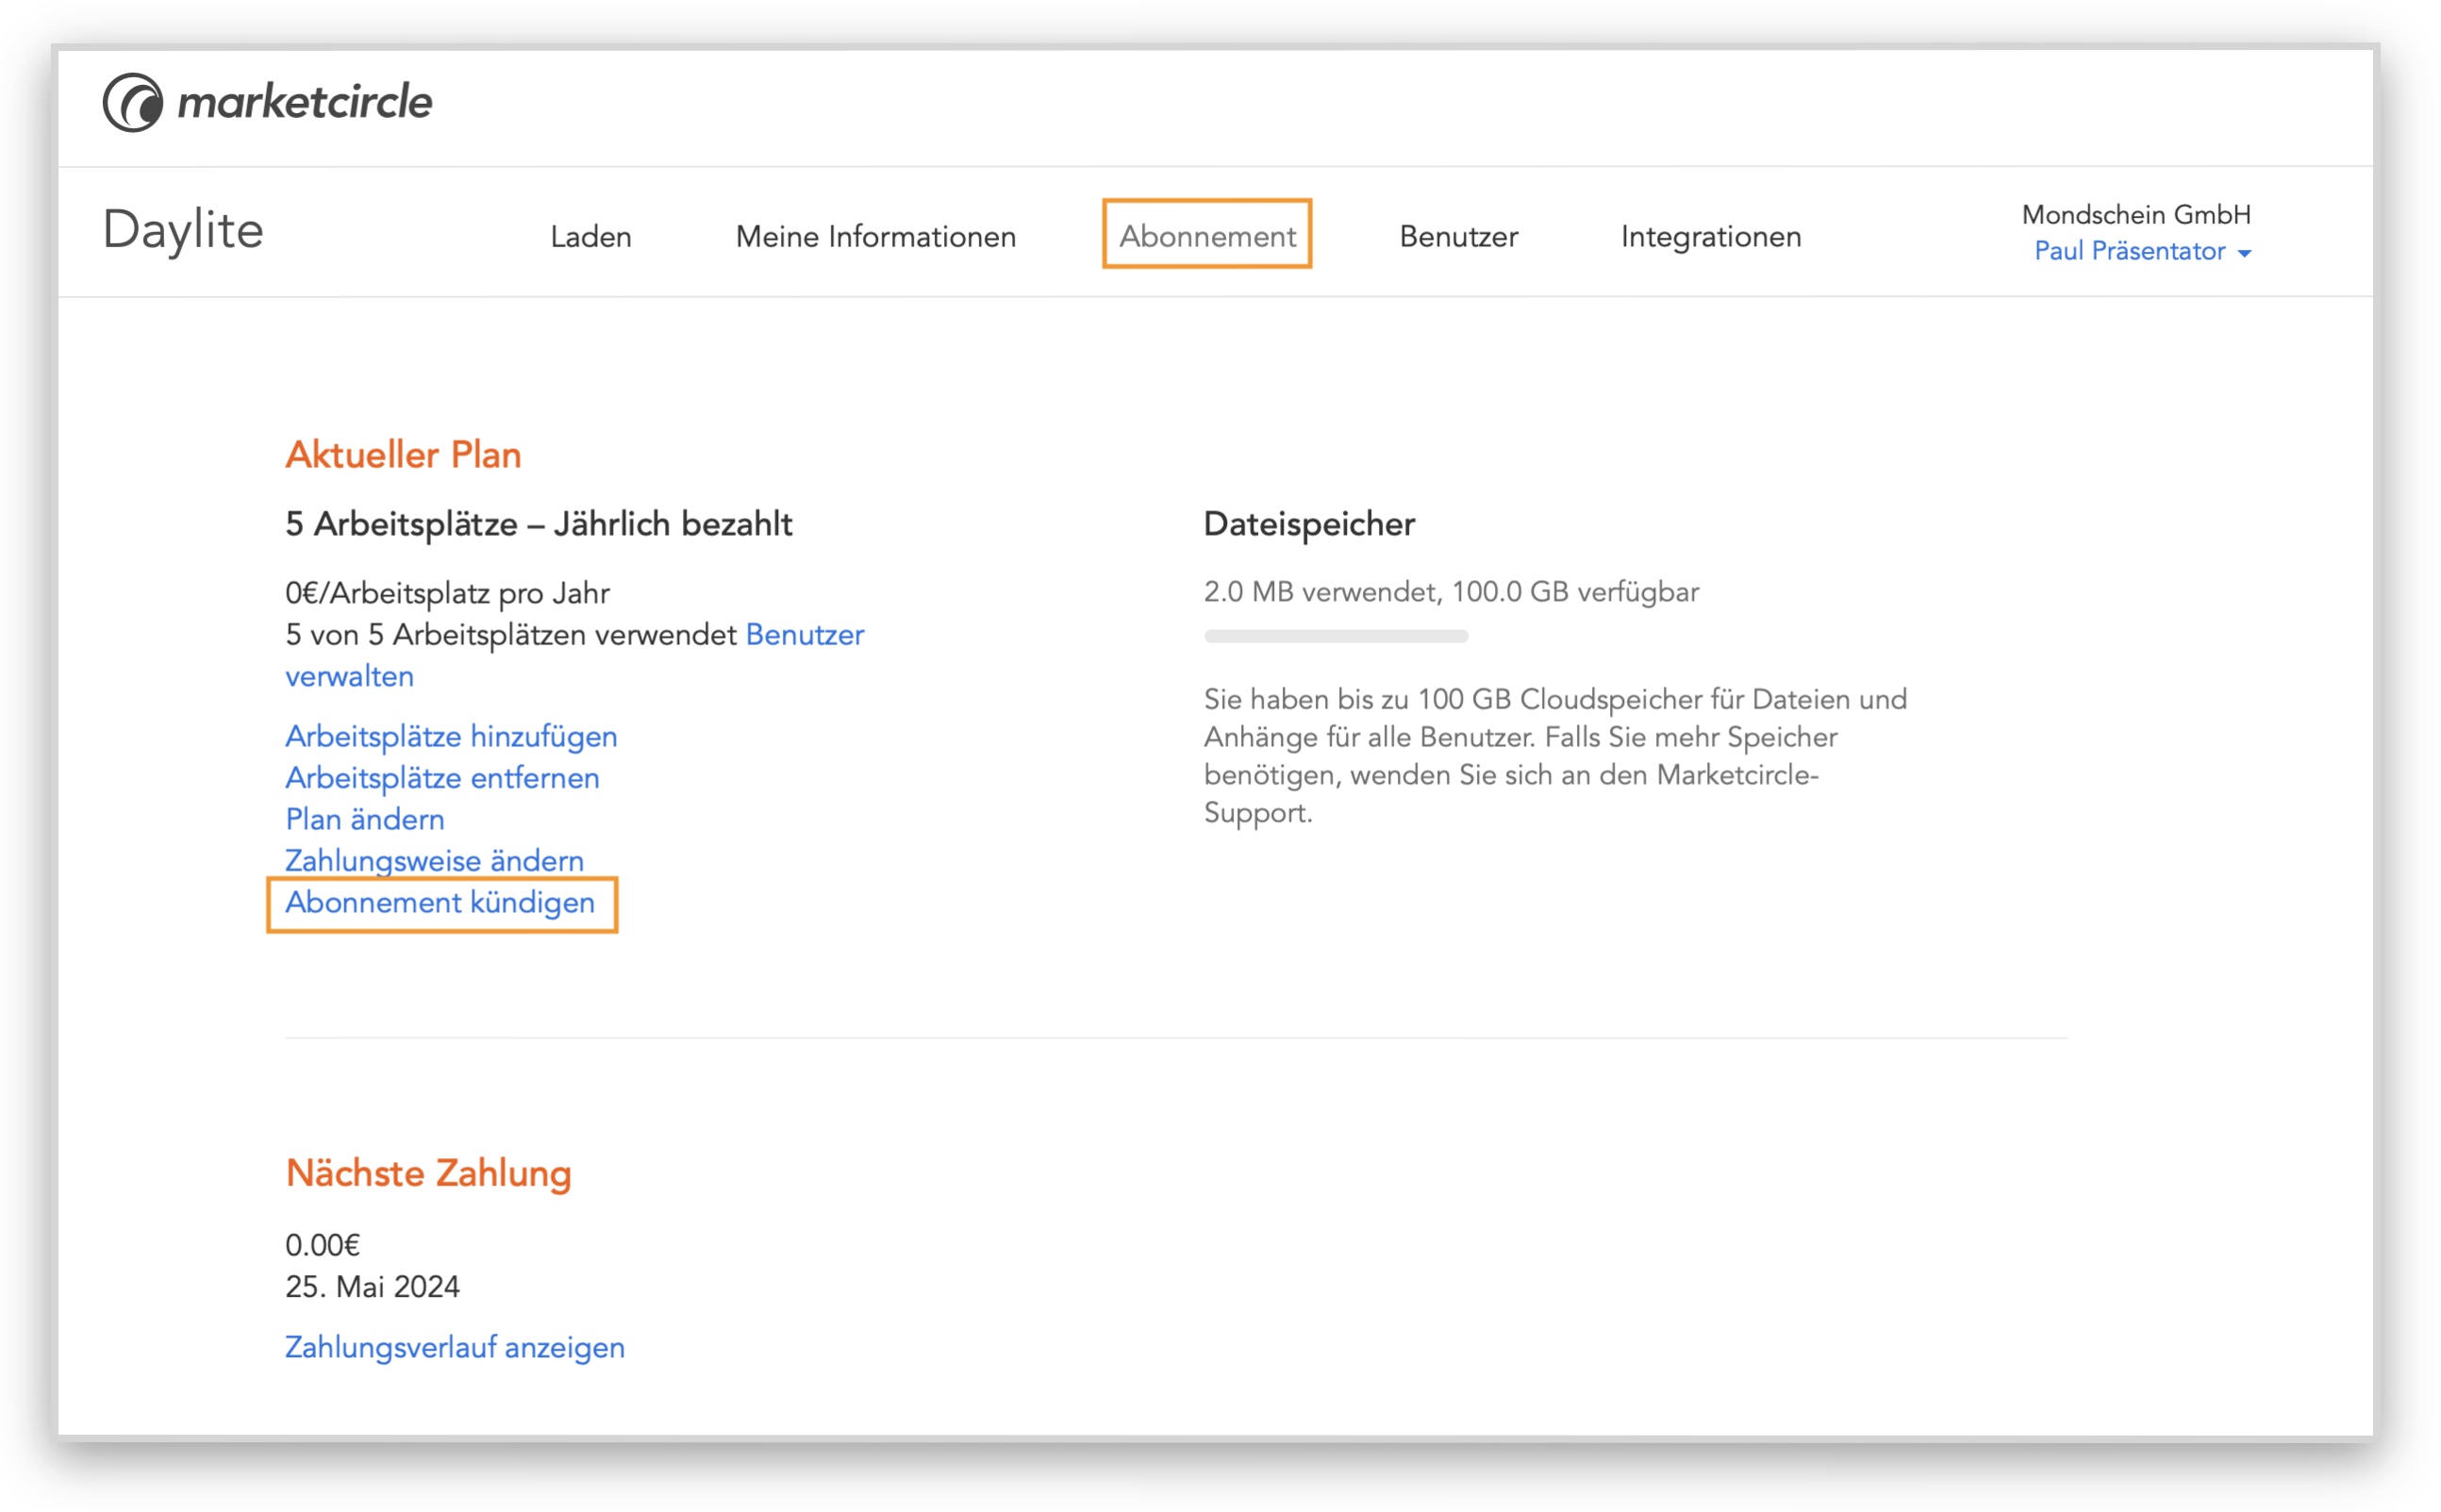Select the Abonnement tab
Screen dimensions: 2441x1512
(1207, 236)
